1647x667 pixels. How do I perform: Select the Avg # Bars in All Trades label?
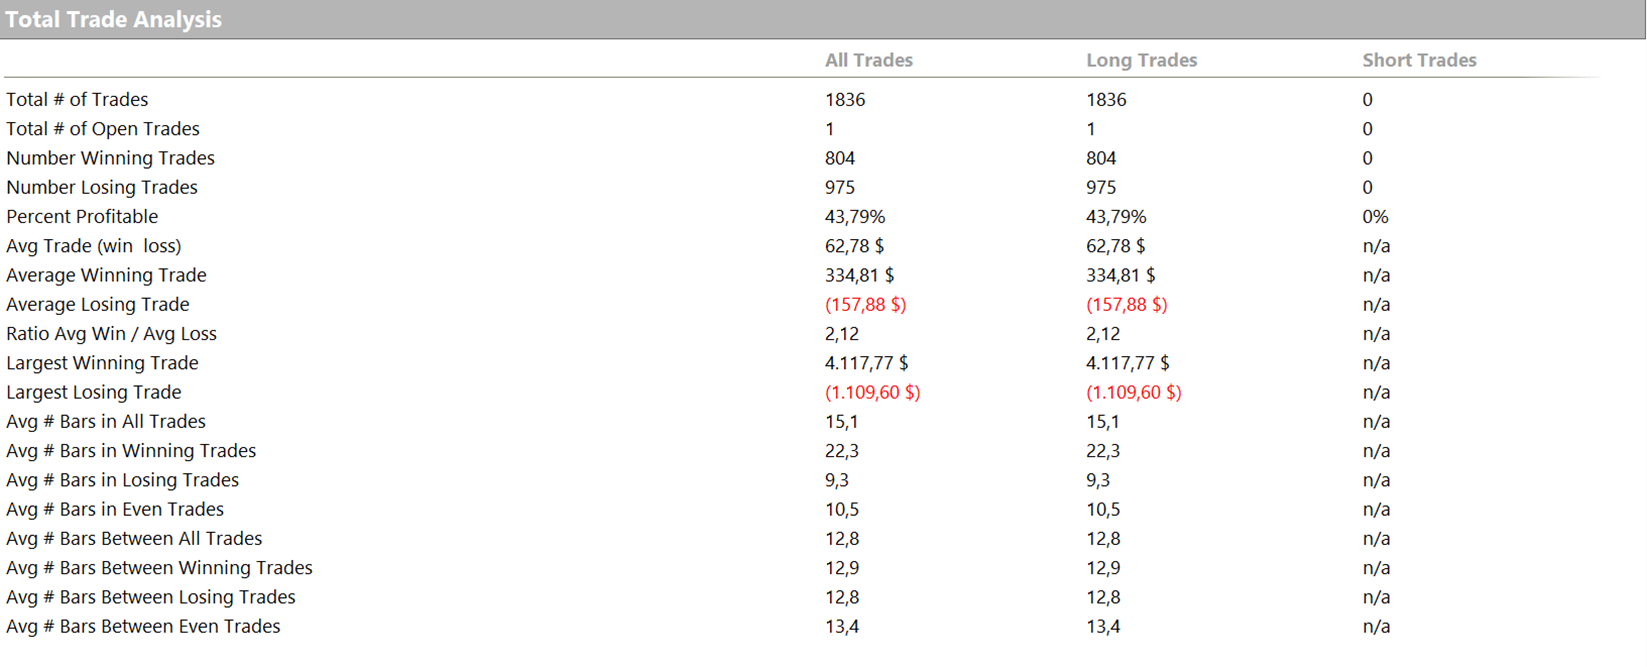click(x=106, y=422)
